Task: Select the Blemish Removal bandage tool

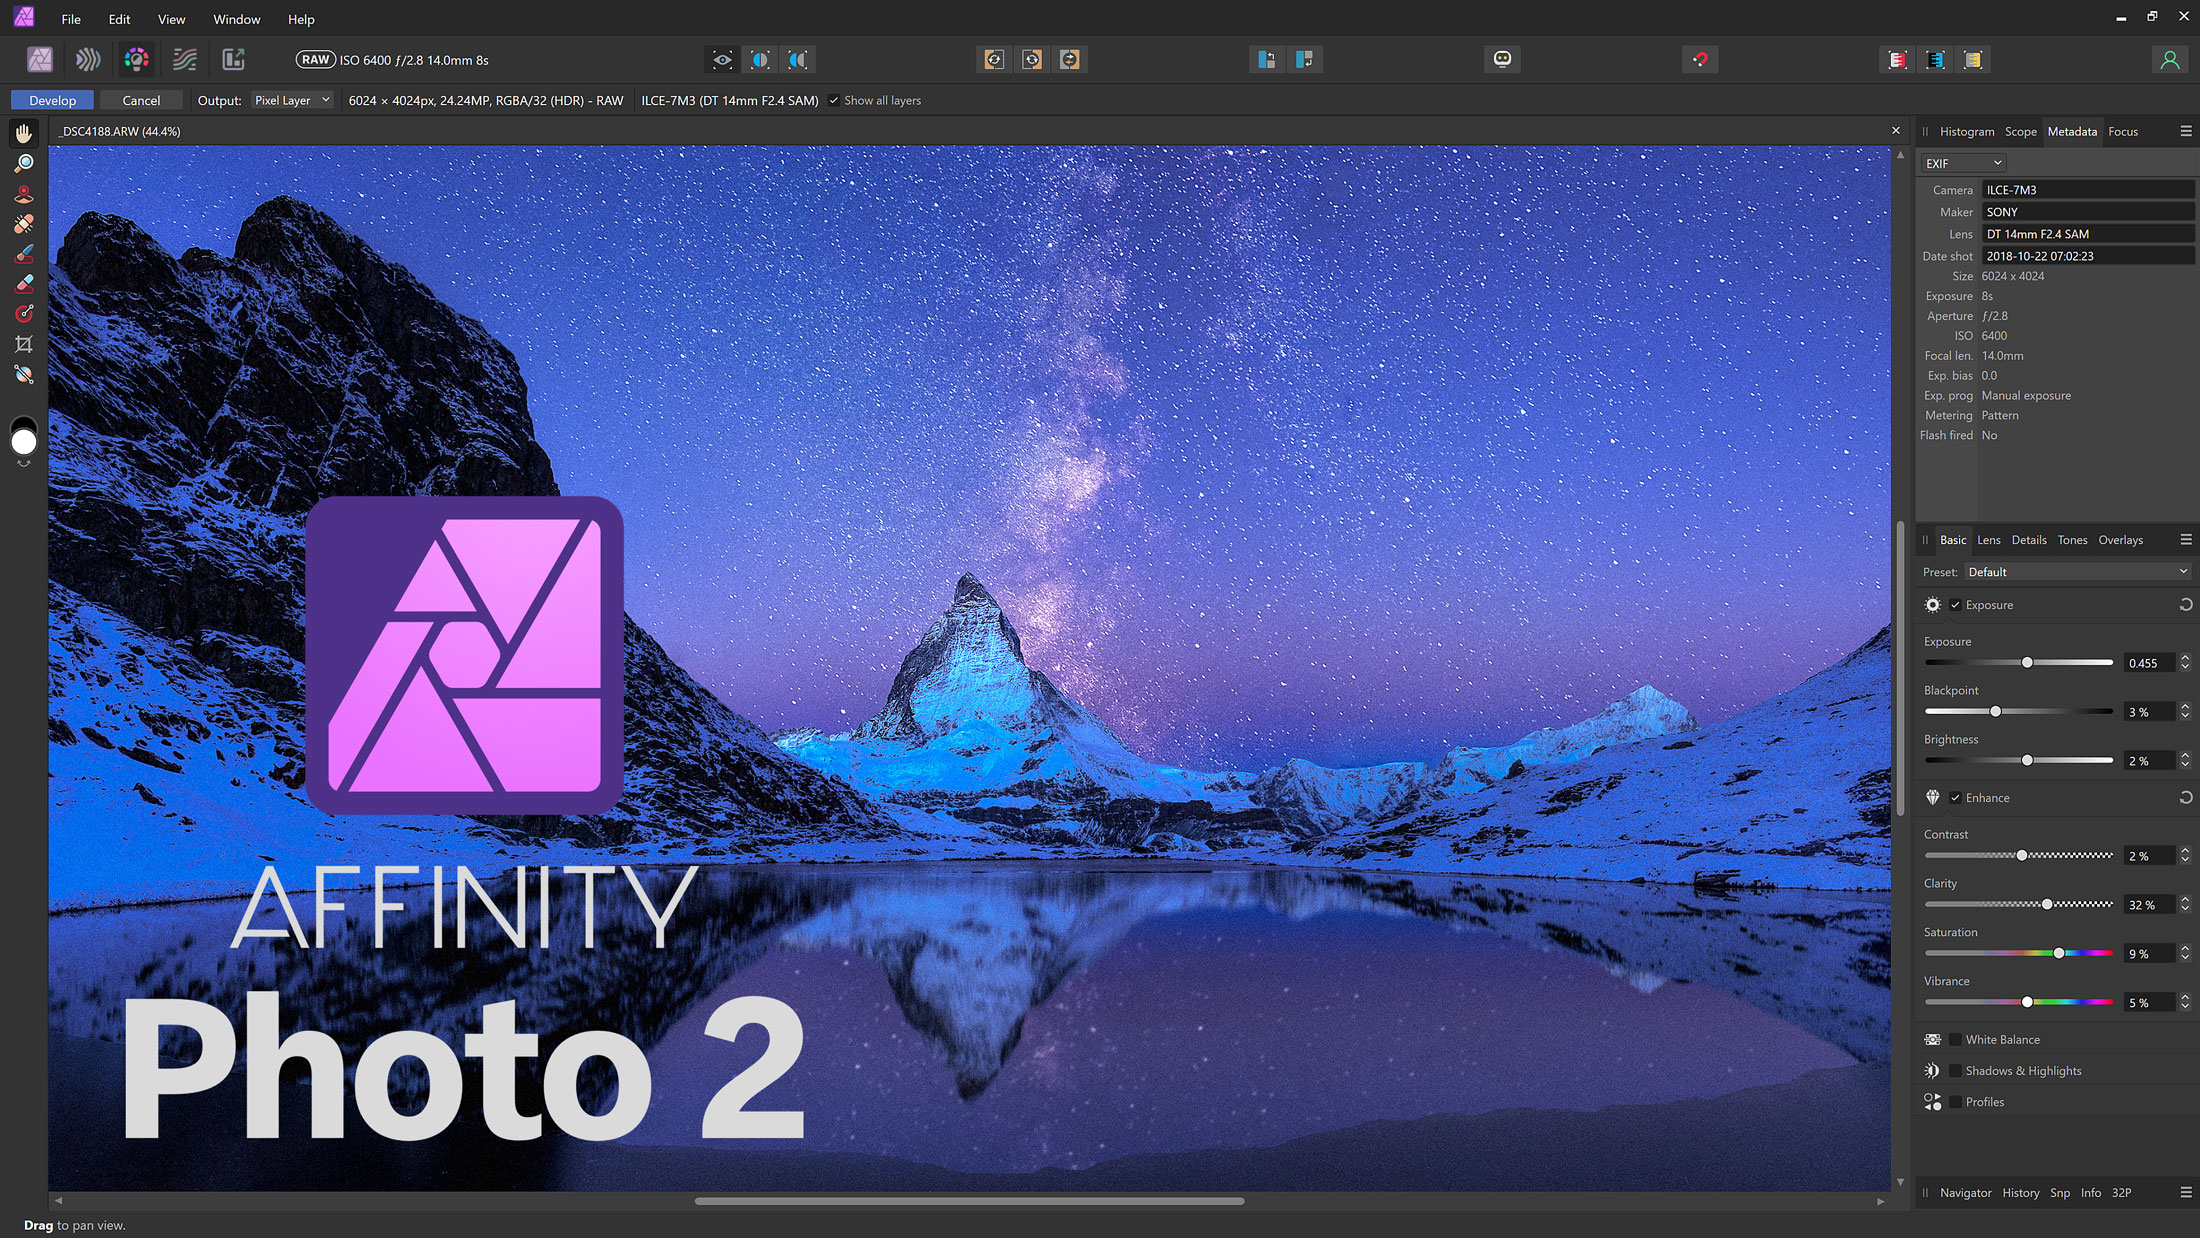Action: (x=24, y=224)
